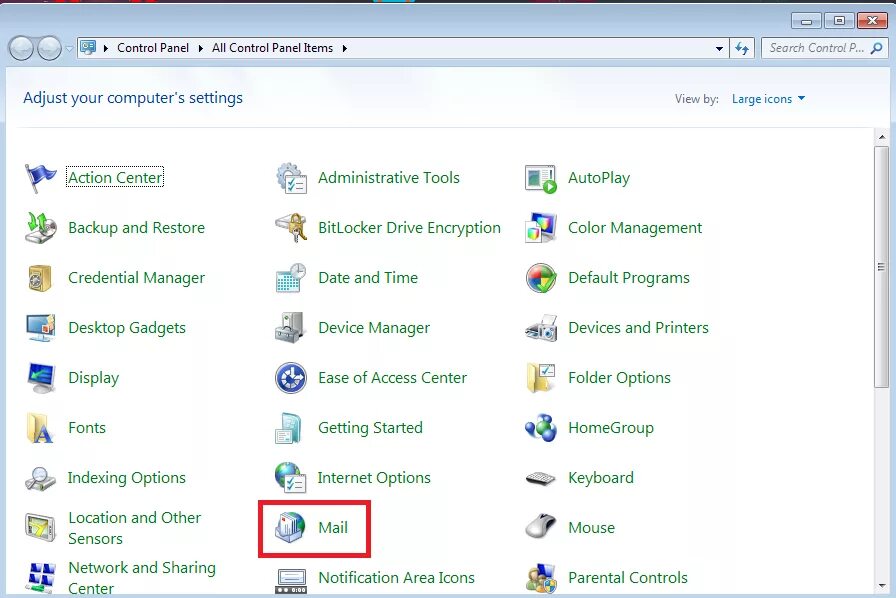Open the Action Center flag icon
The height and width of the screenshot is (598, 896).
click(41, 178)
